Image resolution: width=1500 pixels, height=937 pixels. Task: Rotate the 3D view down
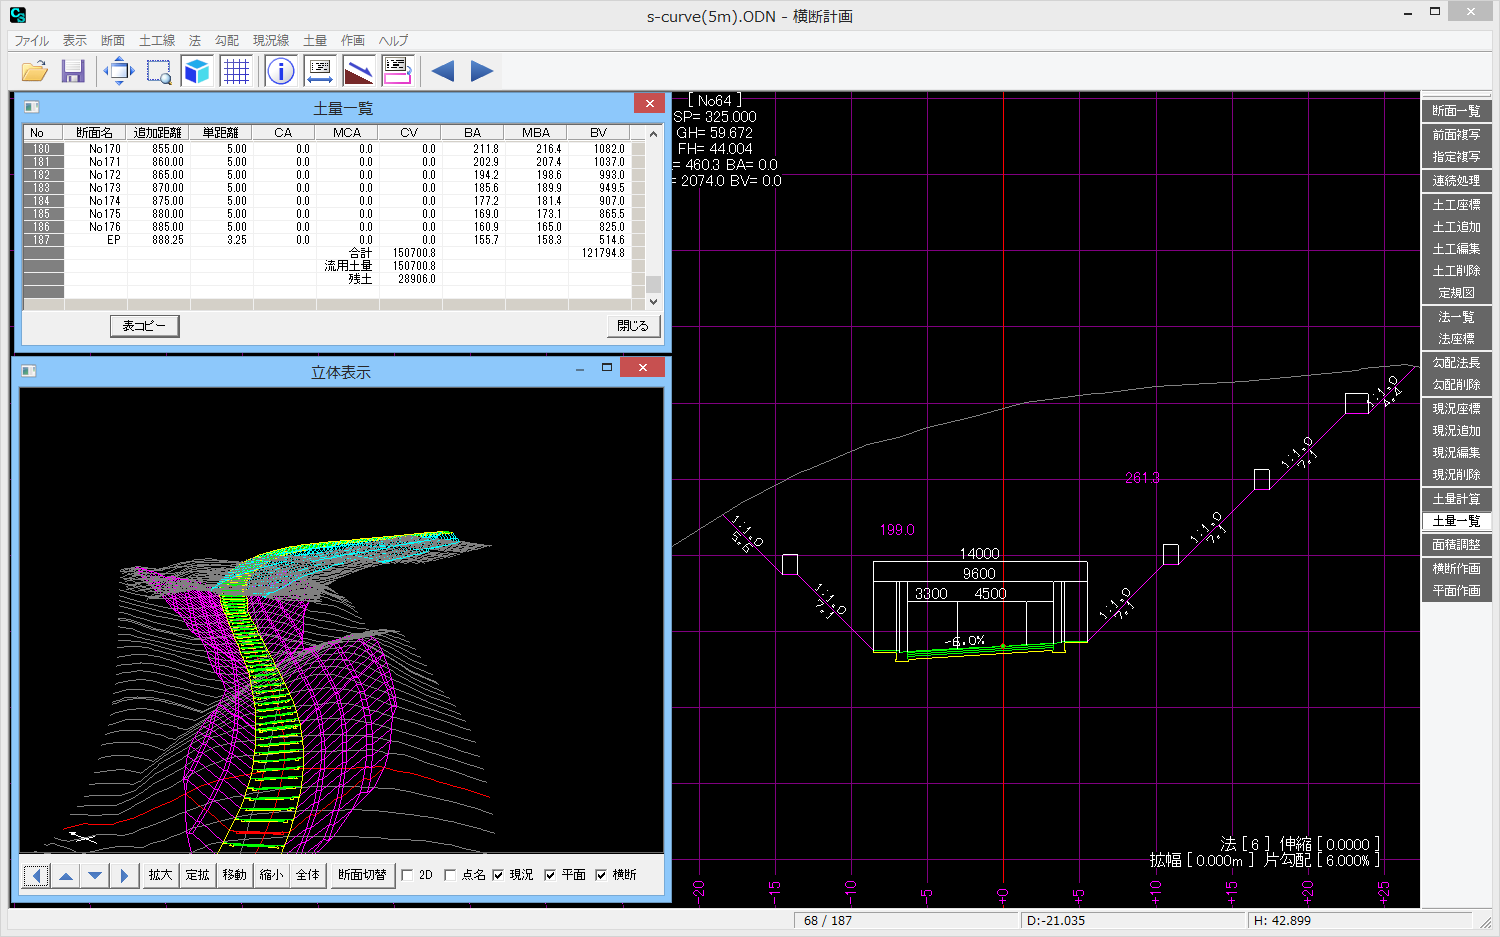(x=95, y=876)
